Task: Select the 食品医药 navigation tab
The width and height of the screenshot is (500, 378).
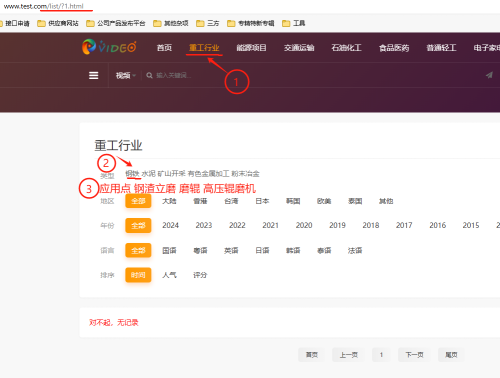Action: coord(394,48)
